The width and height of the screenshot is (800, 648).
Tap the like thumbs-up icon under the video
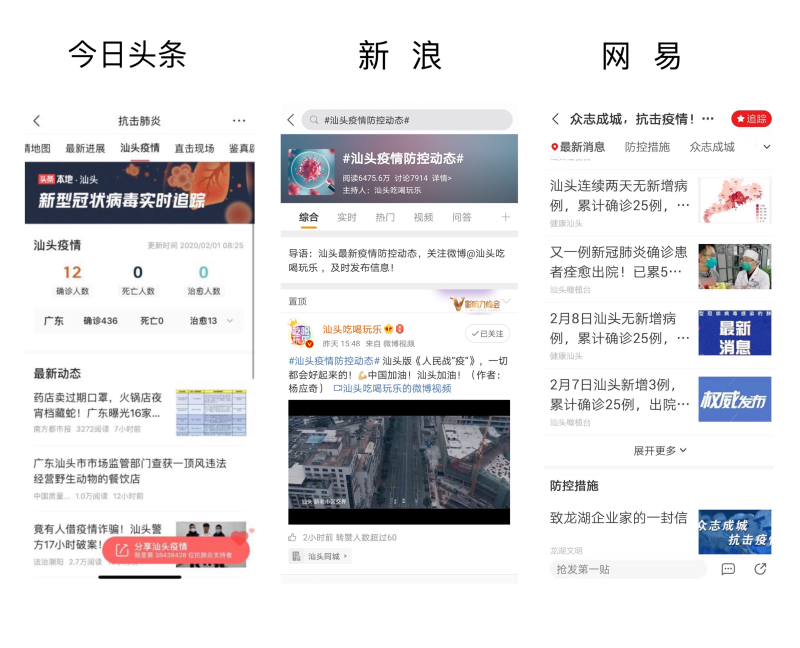[292, 537]
